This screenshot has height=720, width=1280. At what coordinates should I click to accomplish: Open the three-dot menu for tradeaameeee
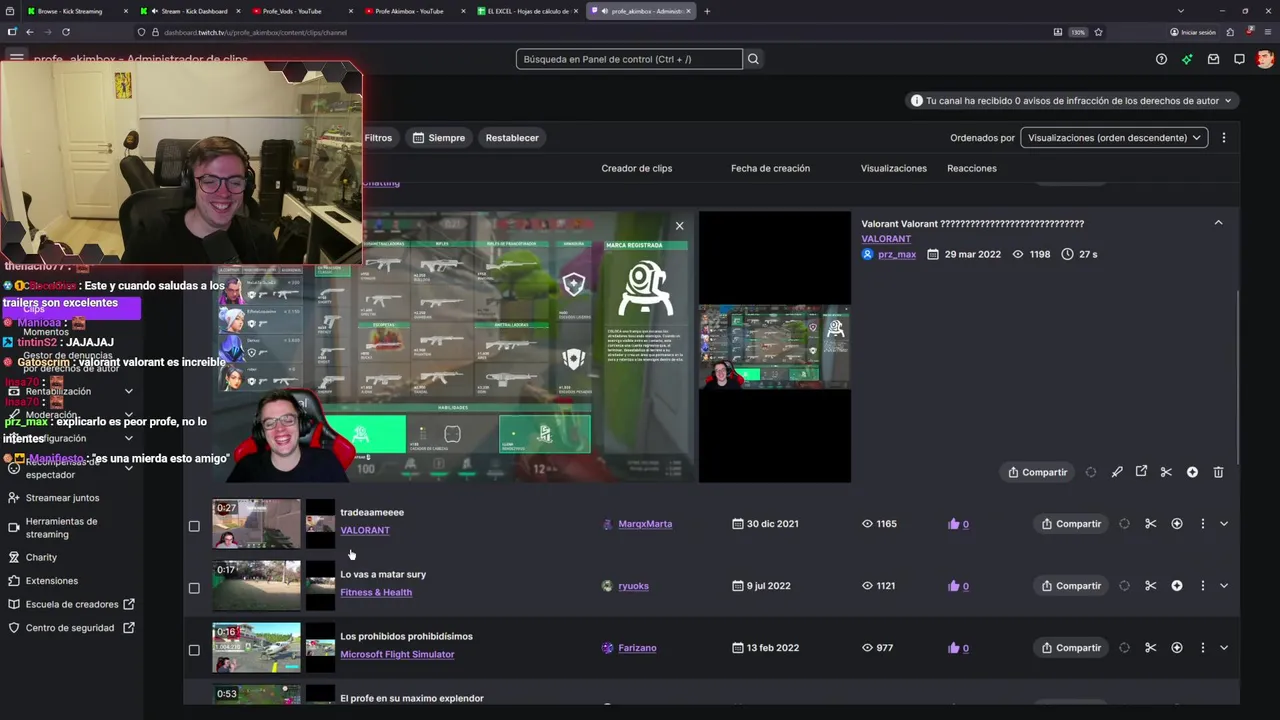point(1202,524)
